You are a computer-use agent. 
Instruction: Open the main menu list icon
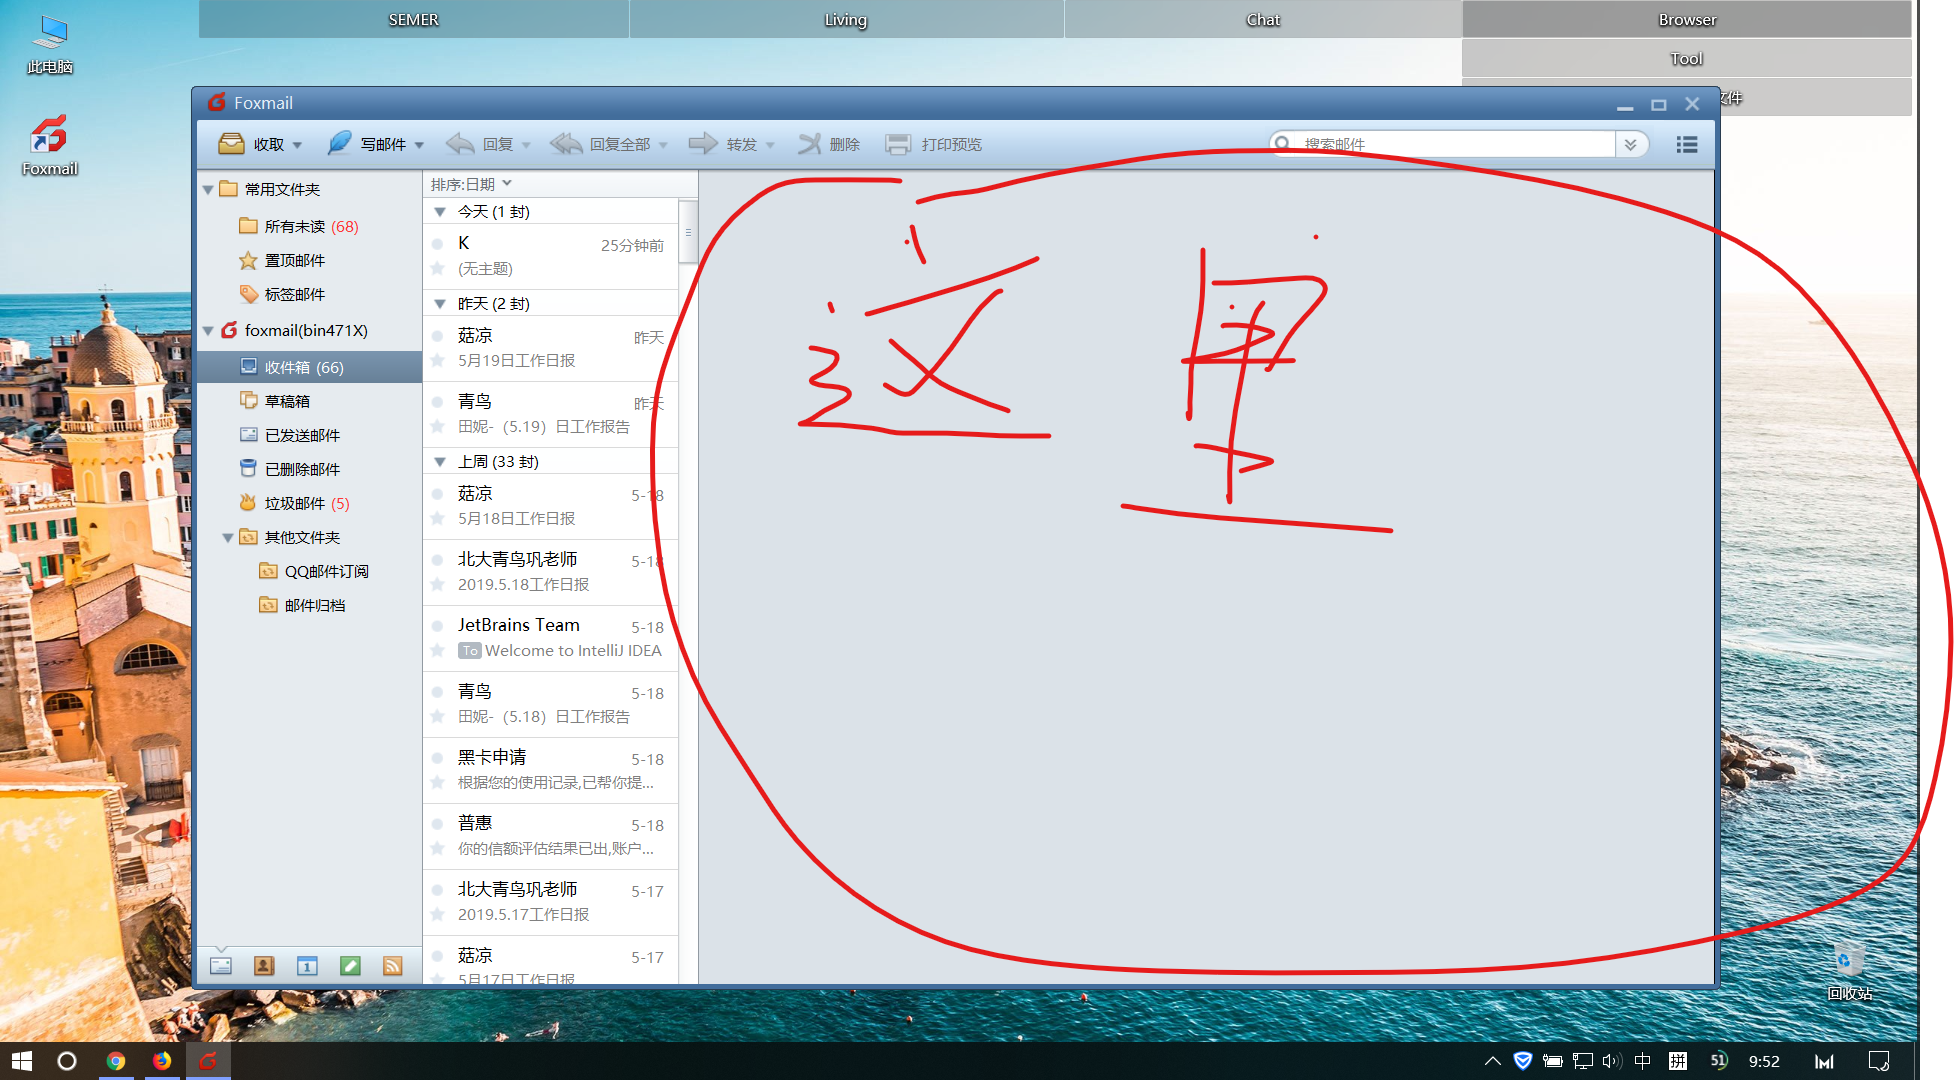click(1687, 144)
